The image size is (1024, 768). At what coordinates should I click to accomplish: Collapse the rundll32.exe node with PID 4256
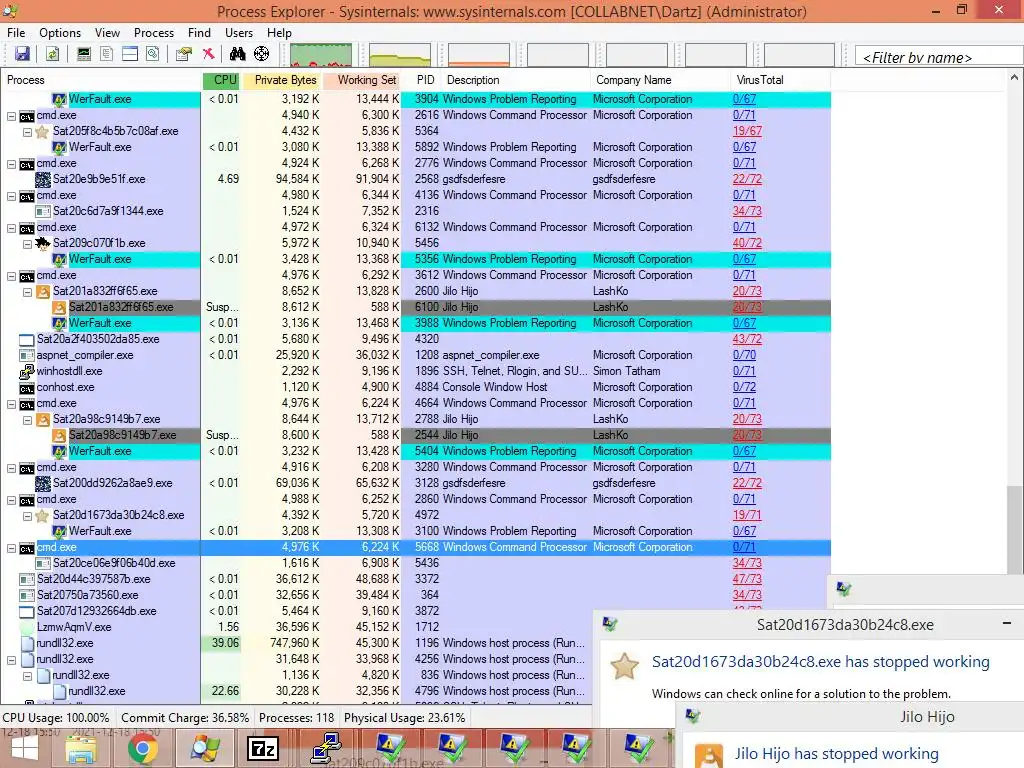(x=11, y=660)
